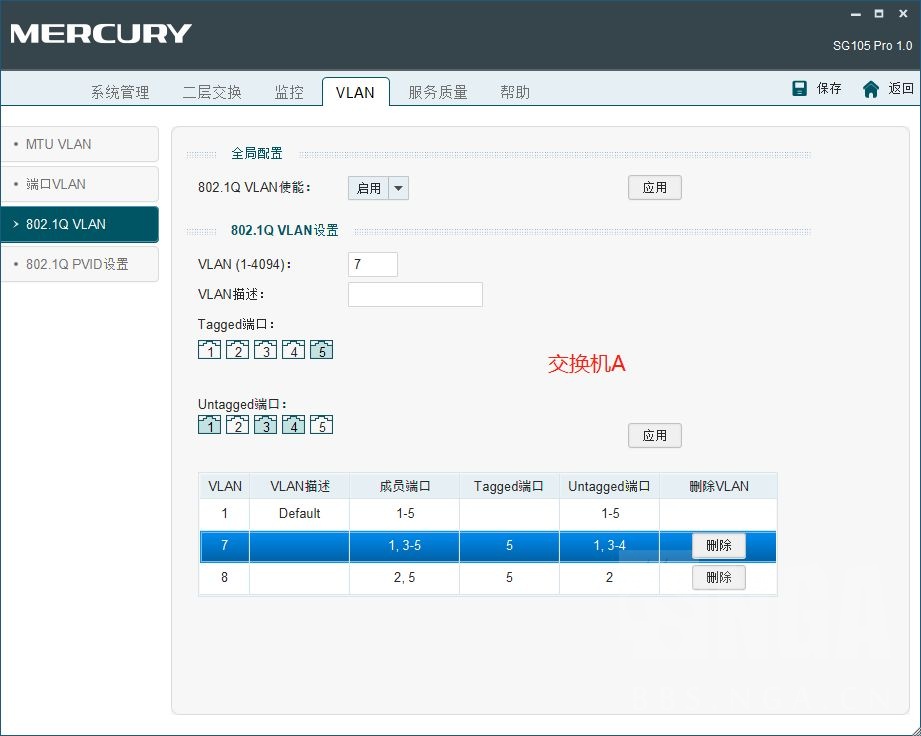Toggle Untagged port 1 selector

(209, 425)
